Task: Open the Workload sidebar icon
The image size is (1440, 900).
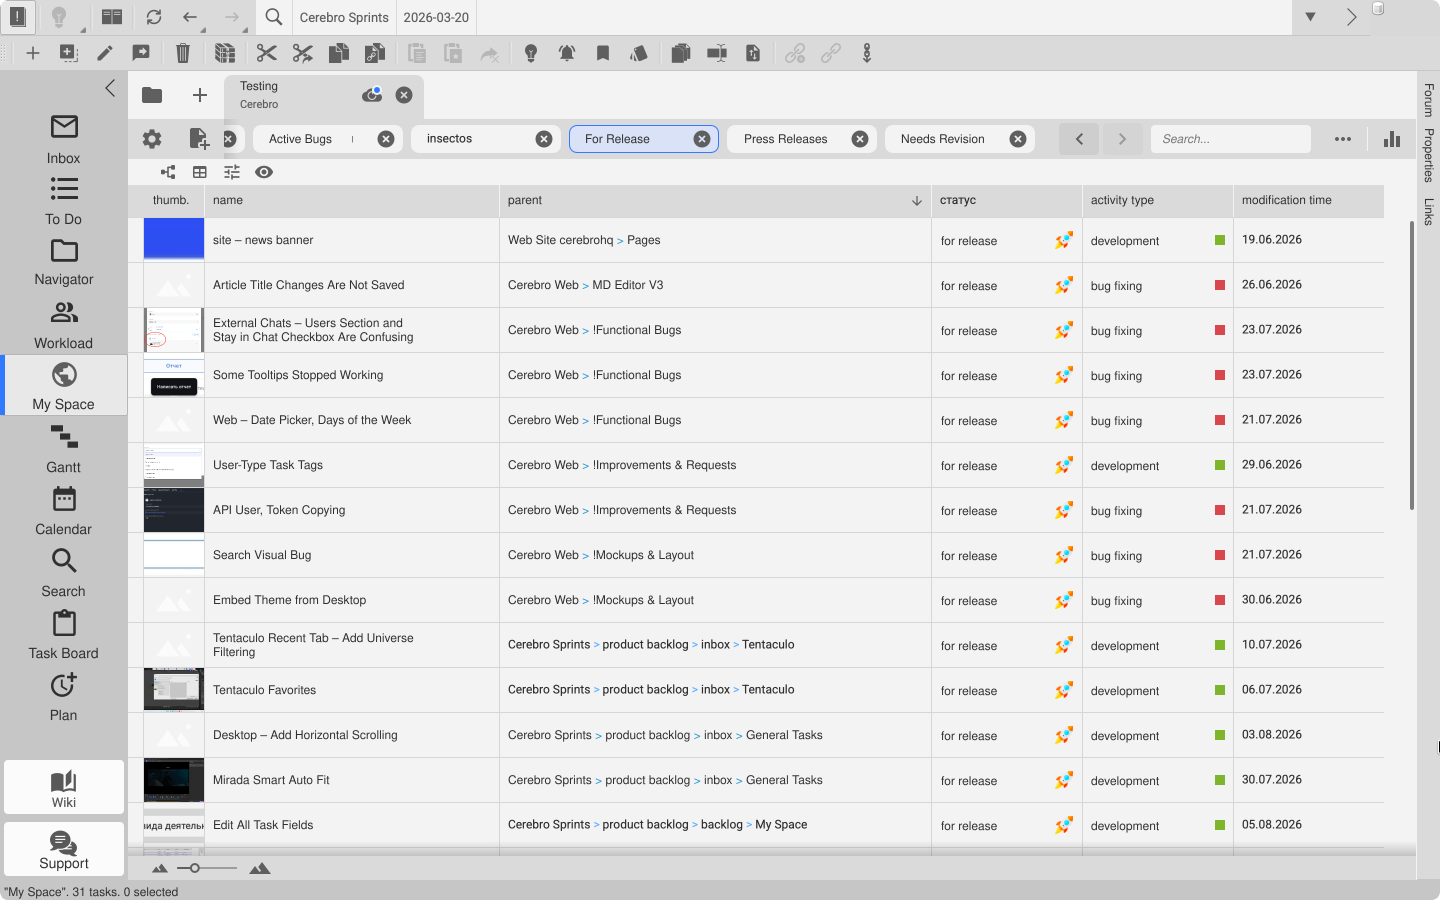Action: point(63,325)
